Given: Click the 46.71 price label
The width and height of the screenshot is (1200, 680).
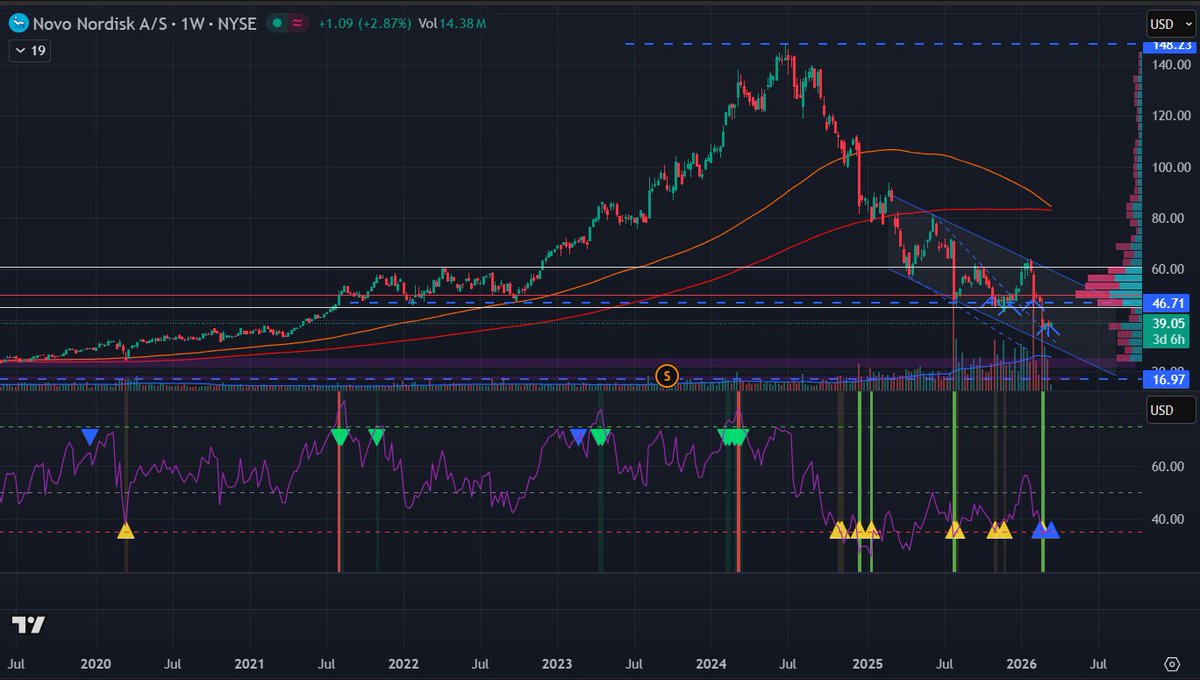Looking at the screenshot, I should (1167, 301).
